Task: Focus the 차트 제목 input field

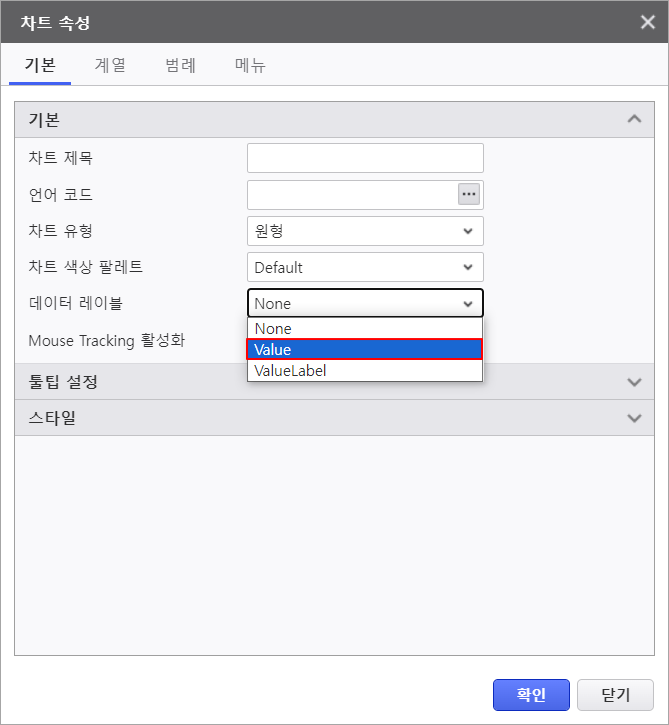Action: pyautogui.click(x=365, y=158)
